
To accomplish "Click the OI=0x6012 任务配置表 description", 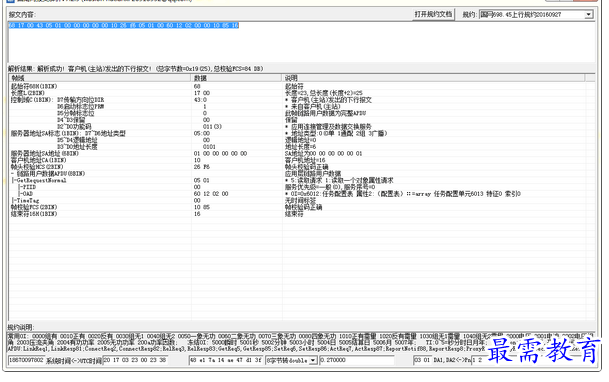I will click(x=403, y=194).
